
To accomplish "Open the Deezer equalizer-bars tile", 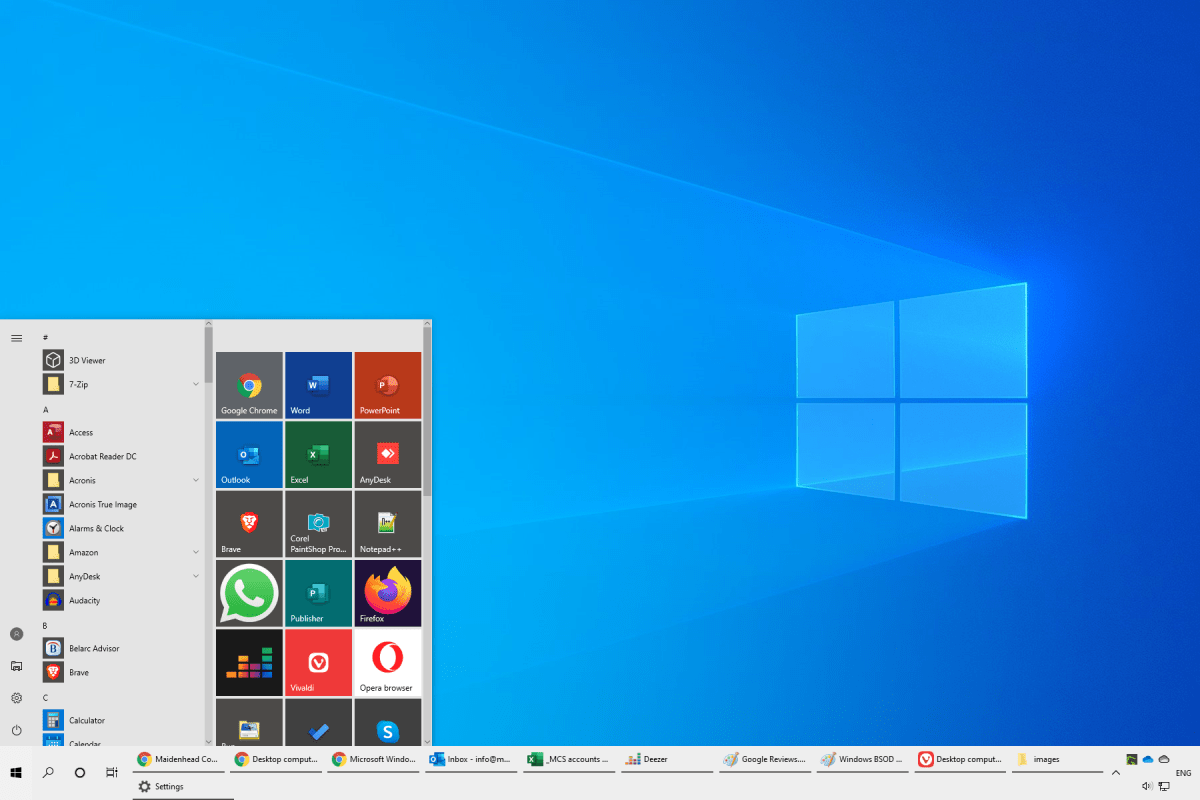I will (249, 662).
